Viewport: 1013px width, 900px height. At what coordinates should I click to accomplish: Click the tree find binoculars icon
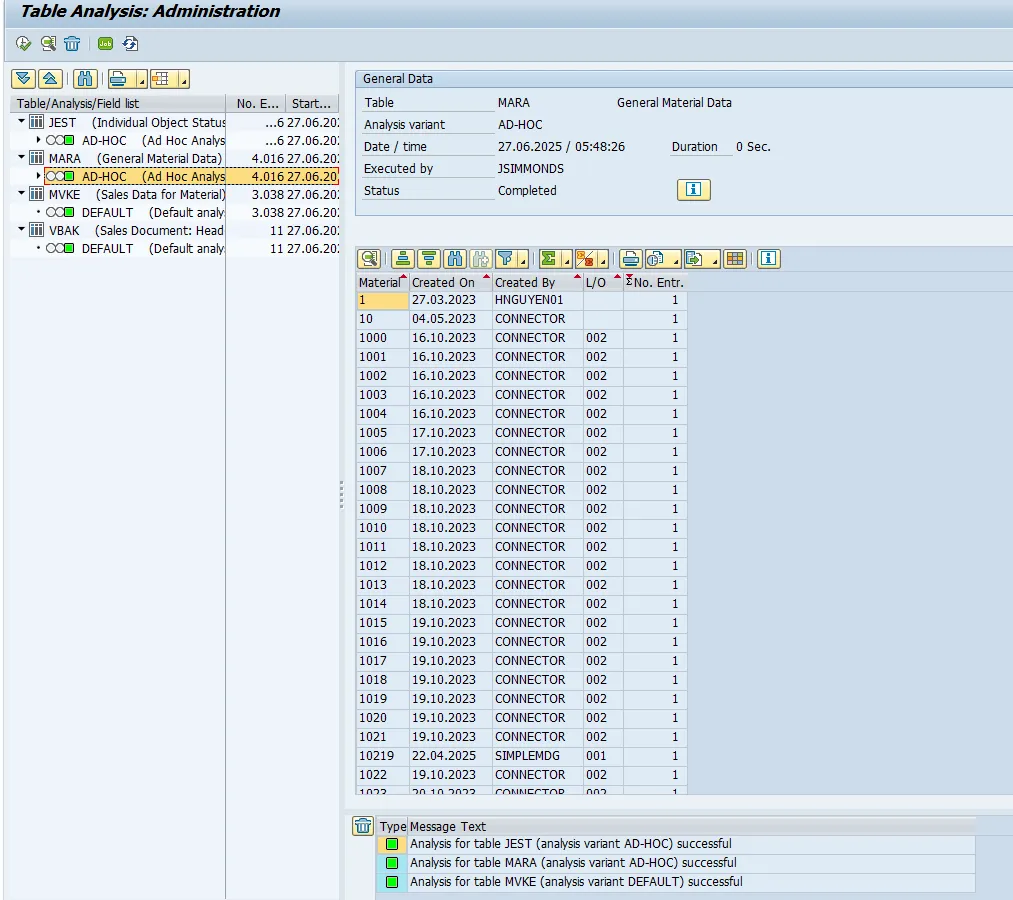tap(85, 79)
